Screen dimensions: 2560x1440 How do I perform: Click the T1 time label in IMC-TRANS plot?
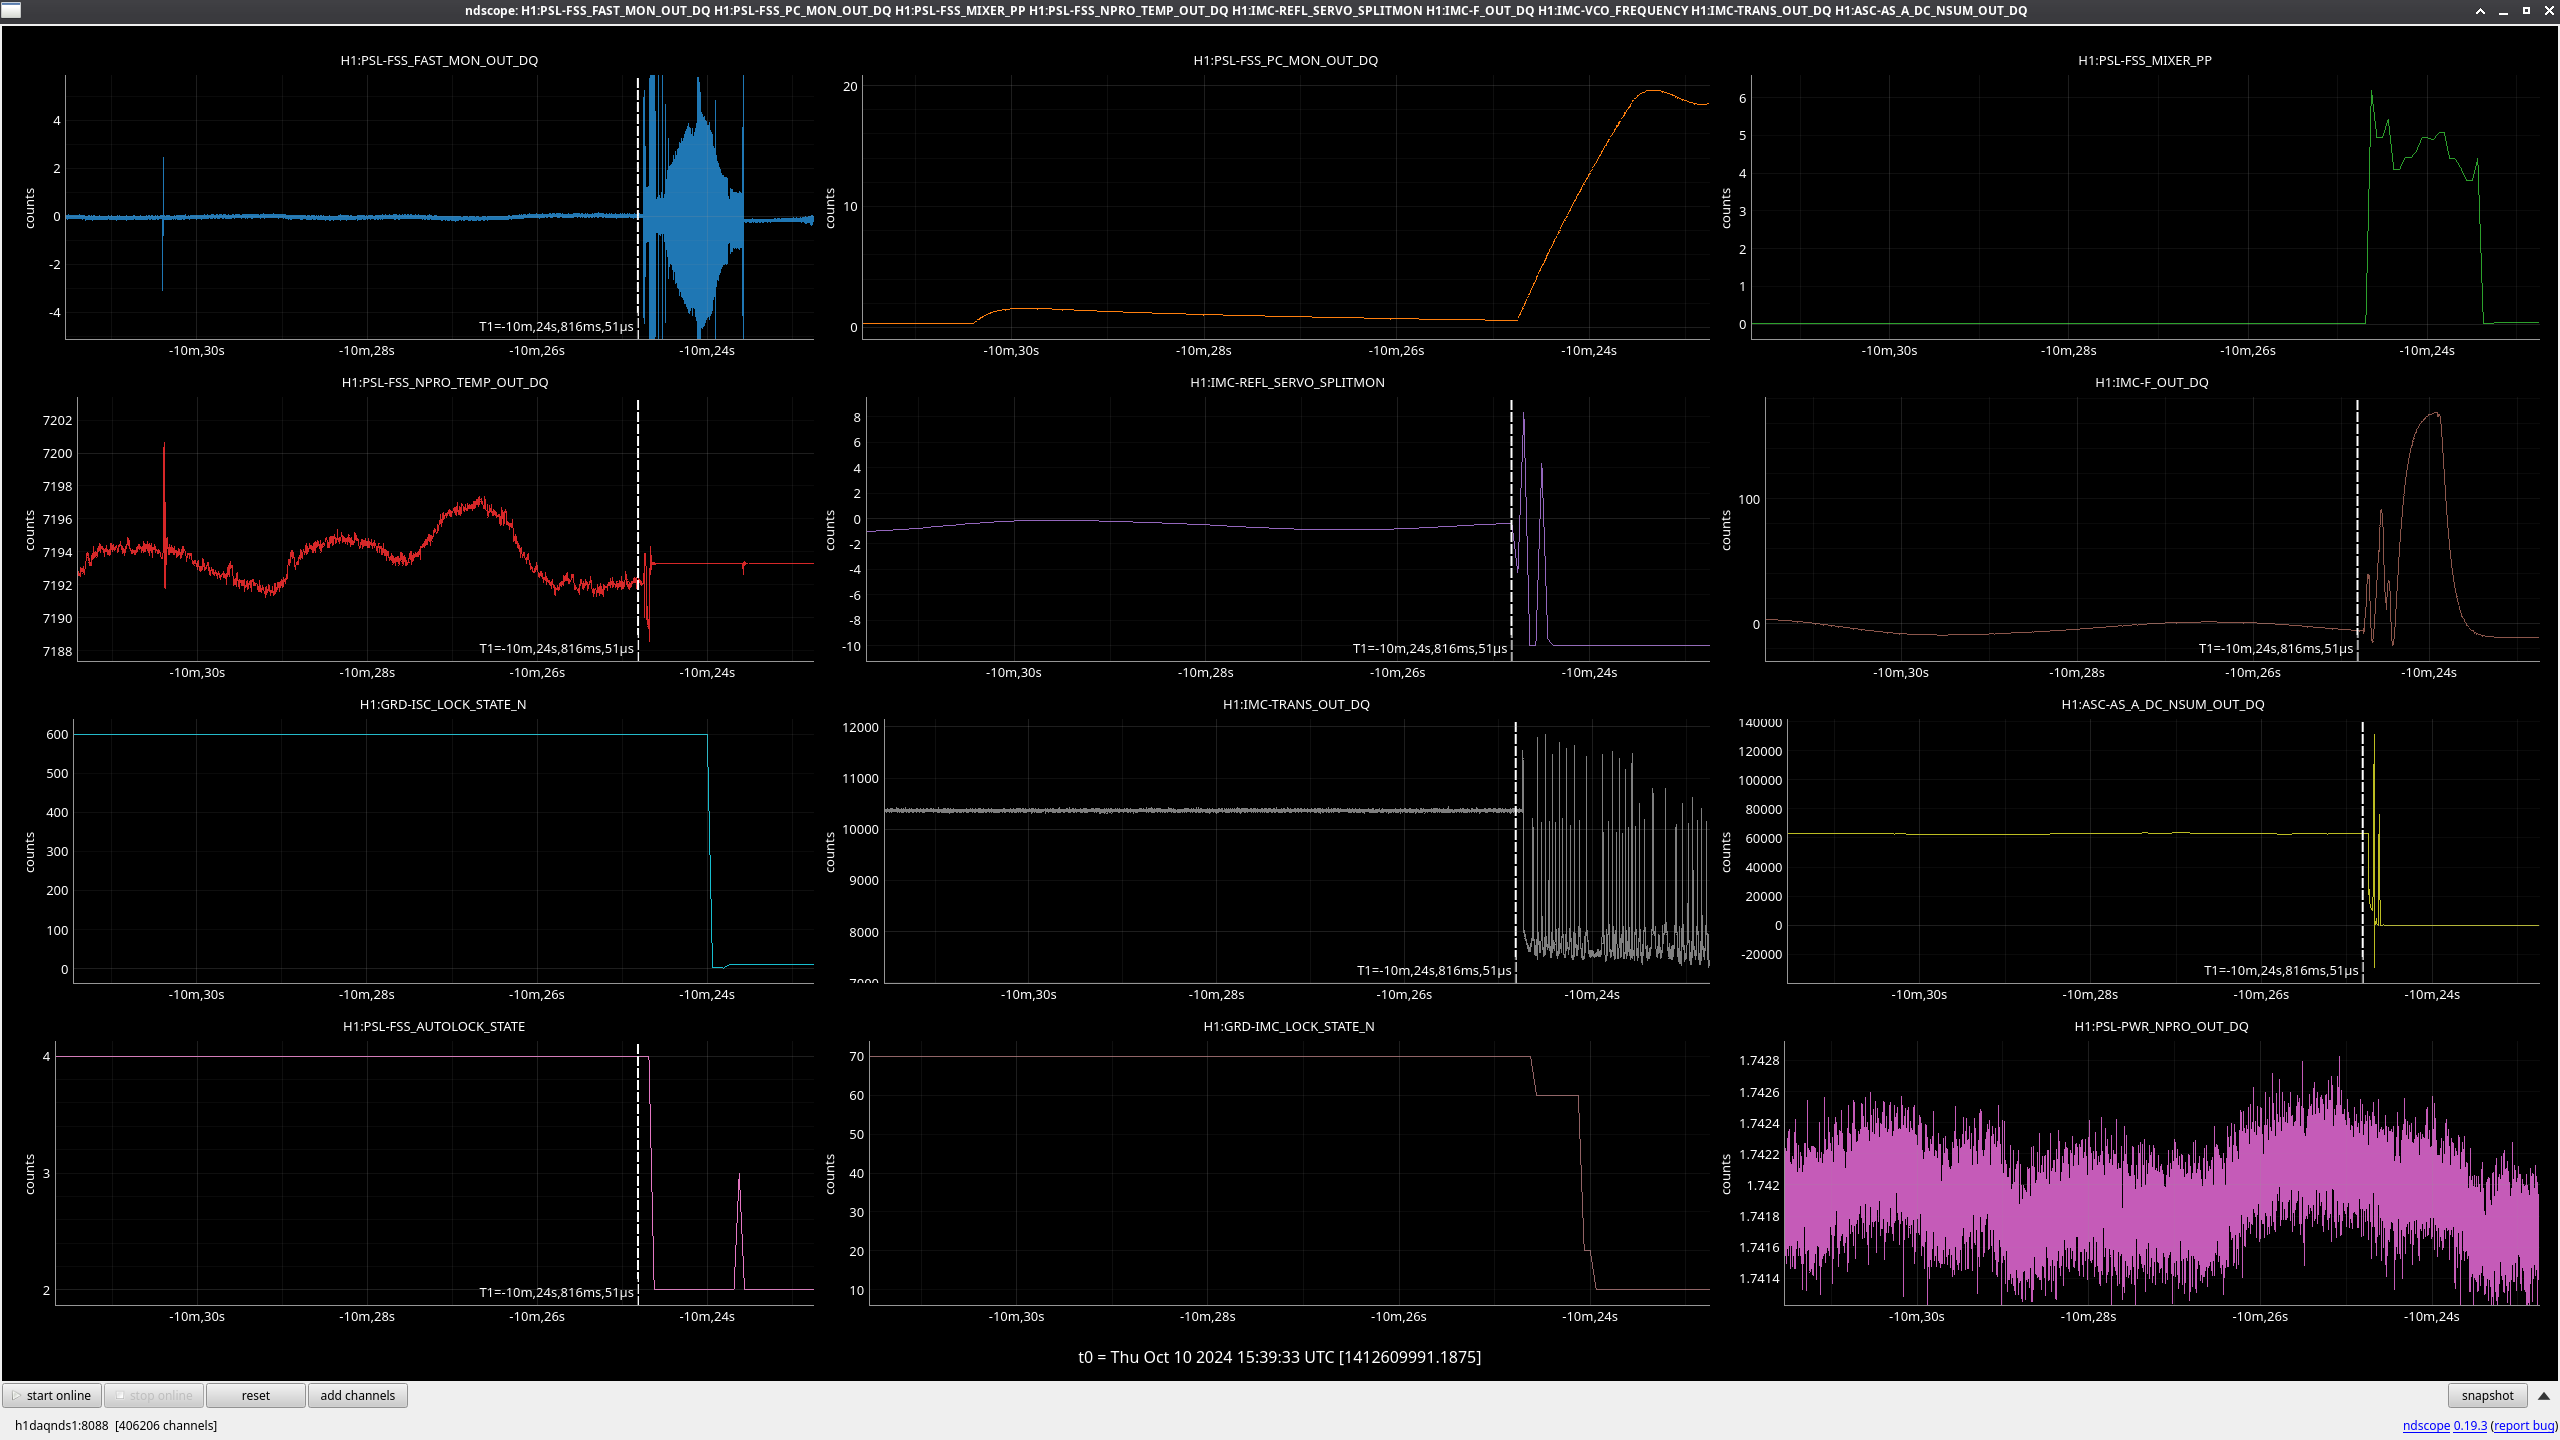[1434, 970]
